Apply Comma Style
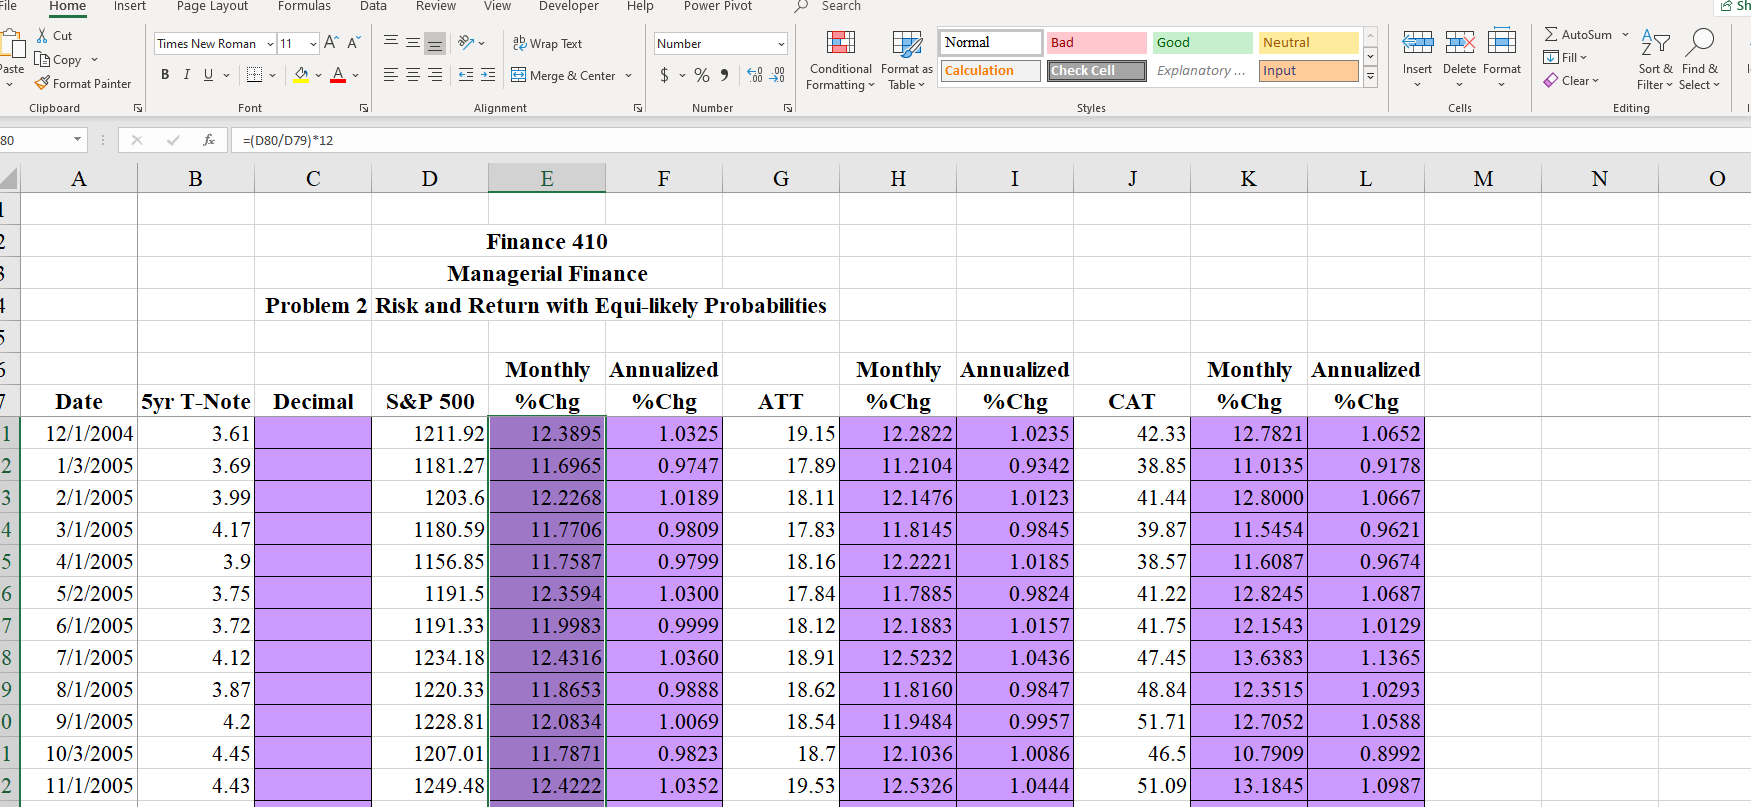This screenshot has height=807, width=1751. (x=724, y=75)
